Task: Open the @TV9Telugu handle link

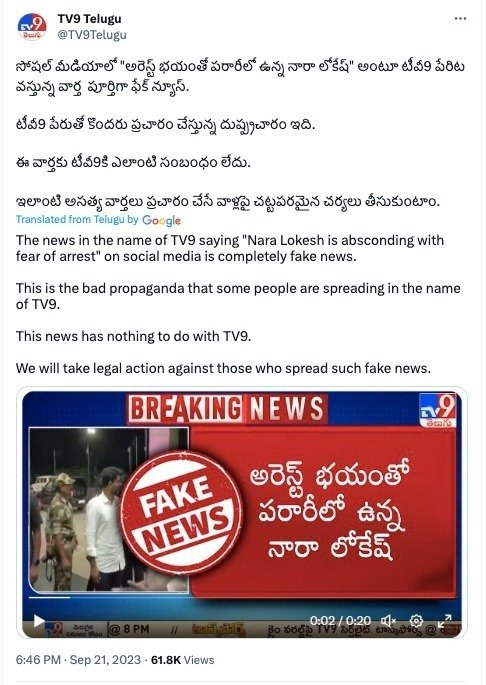Action: (92, 35)
